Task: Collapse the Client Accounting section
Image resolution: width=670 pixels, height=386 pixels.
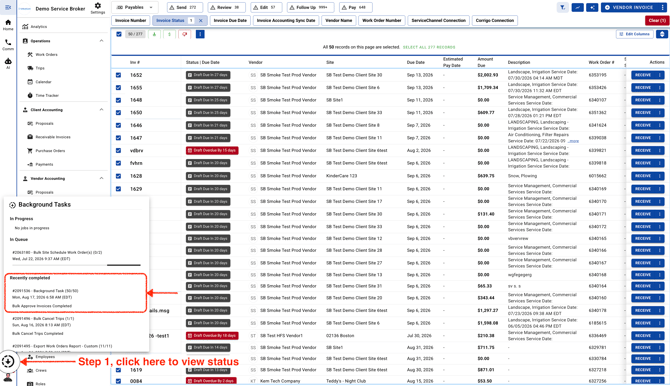Action: click(101, 109)
